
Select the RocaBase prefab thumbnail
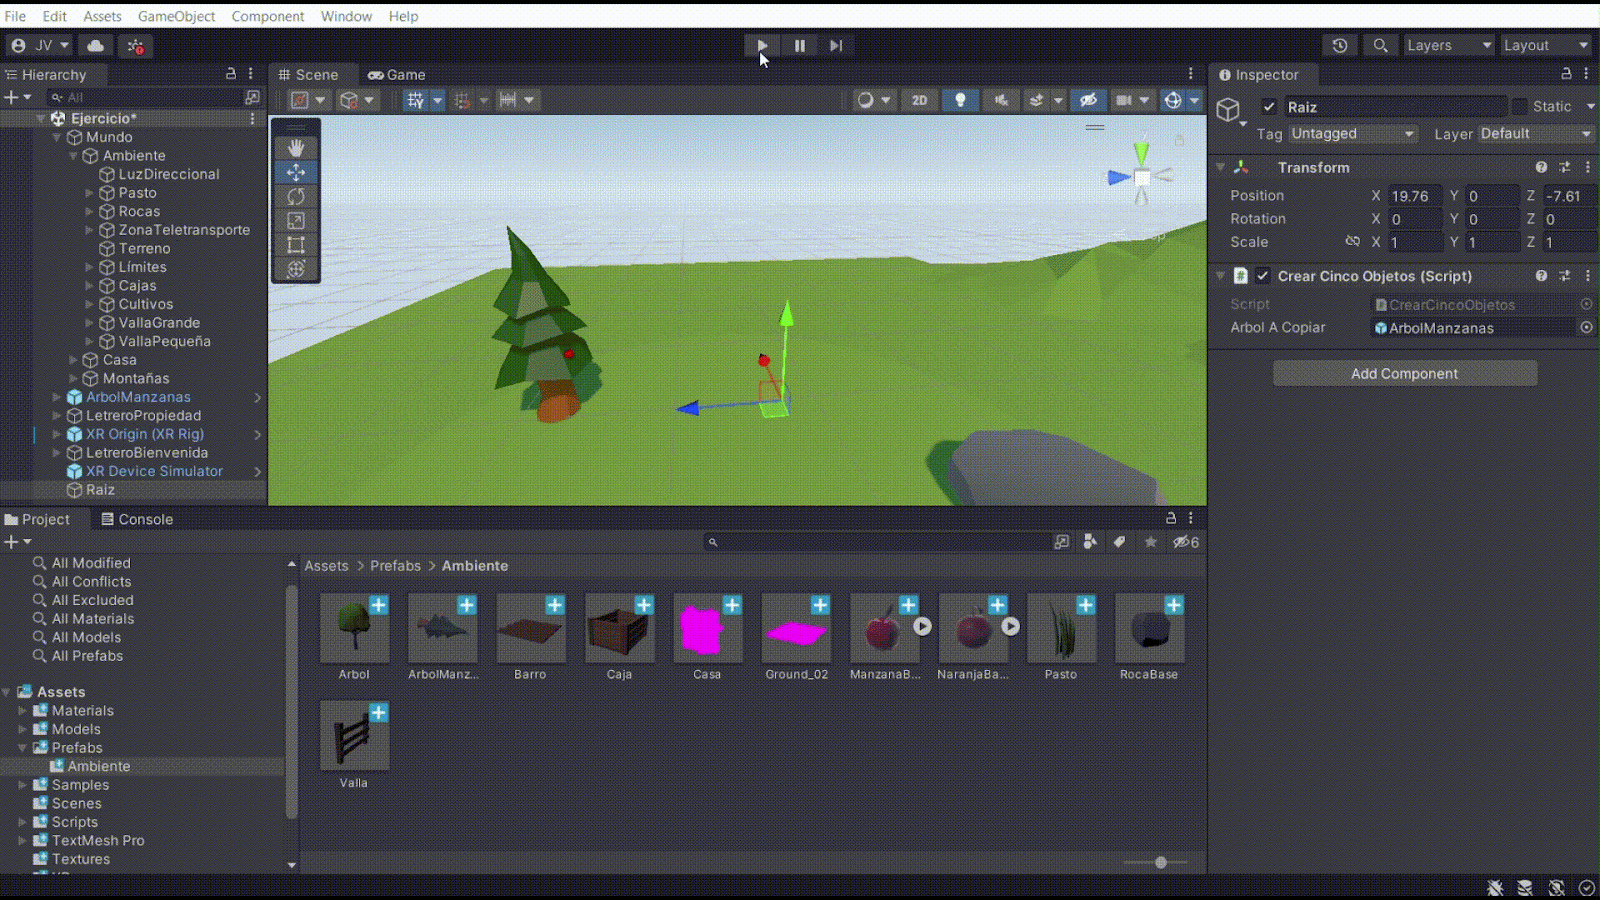click(1149, 628)
